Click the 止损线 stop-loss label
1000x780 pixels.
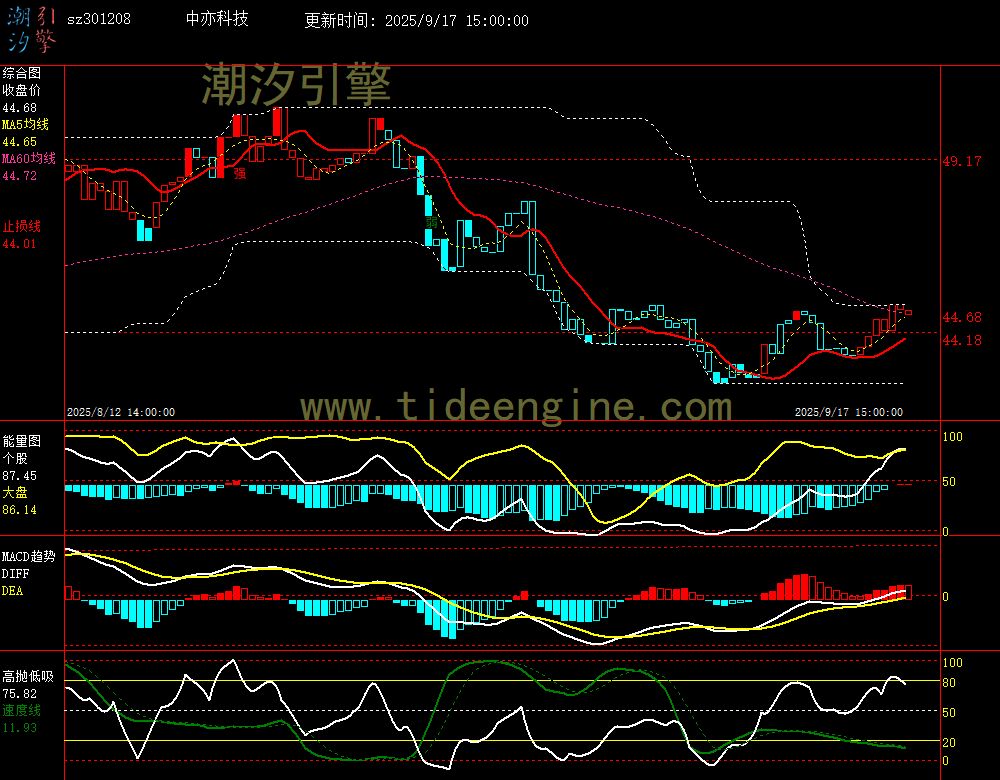(x=22, y=226)
